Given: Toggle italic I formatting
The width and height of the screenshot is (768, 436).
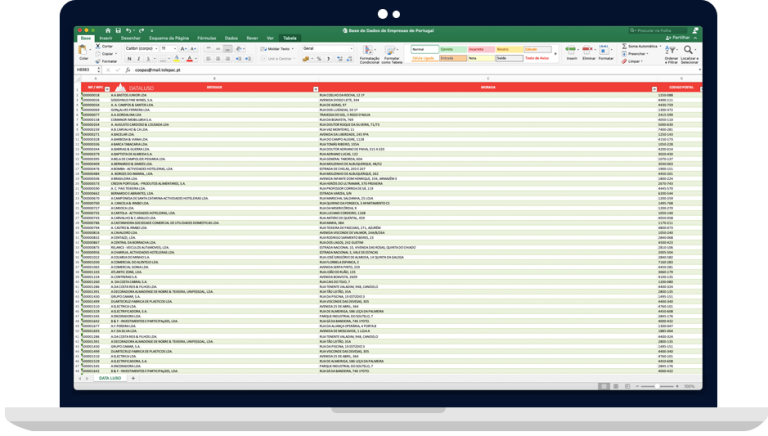Looking at the screenshot, I should pyautogui.click(x=139, y=59).
